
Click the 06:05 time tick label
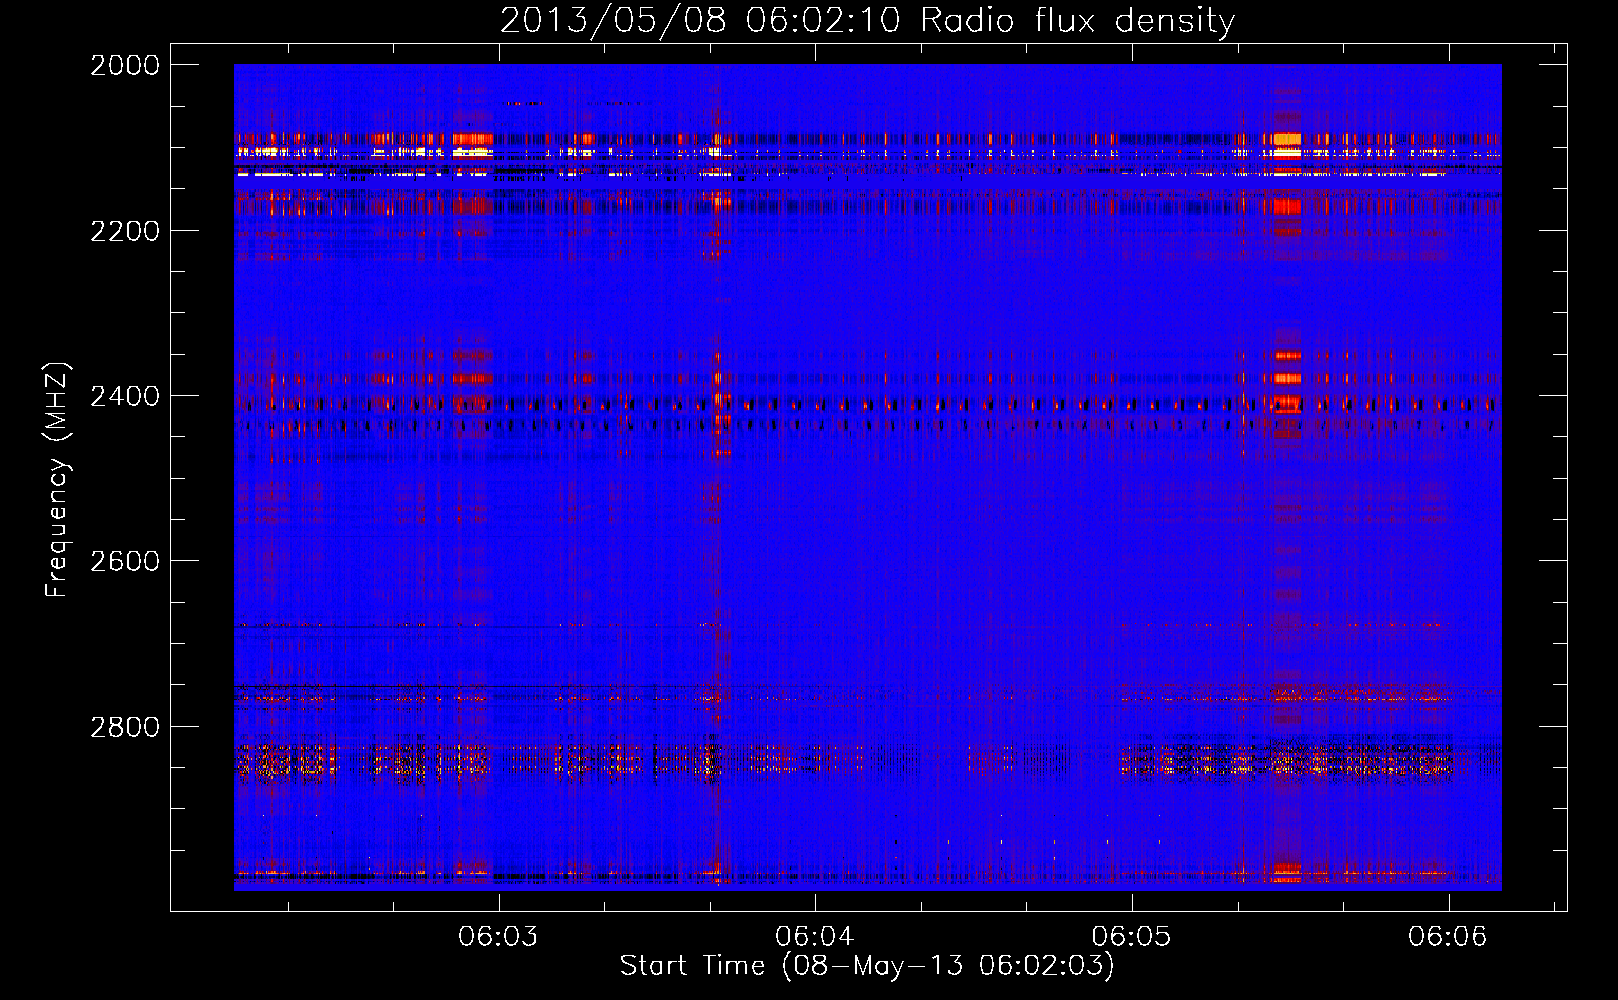[x=1131, y=937]
